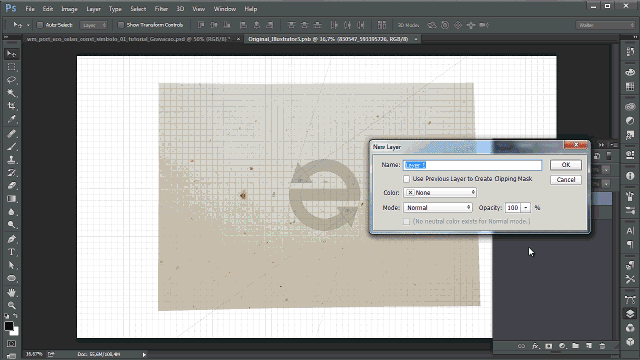Open the Auto-Select Layer dropdown
This screenshot has height=360, width=640.
click(94, 25)
